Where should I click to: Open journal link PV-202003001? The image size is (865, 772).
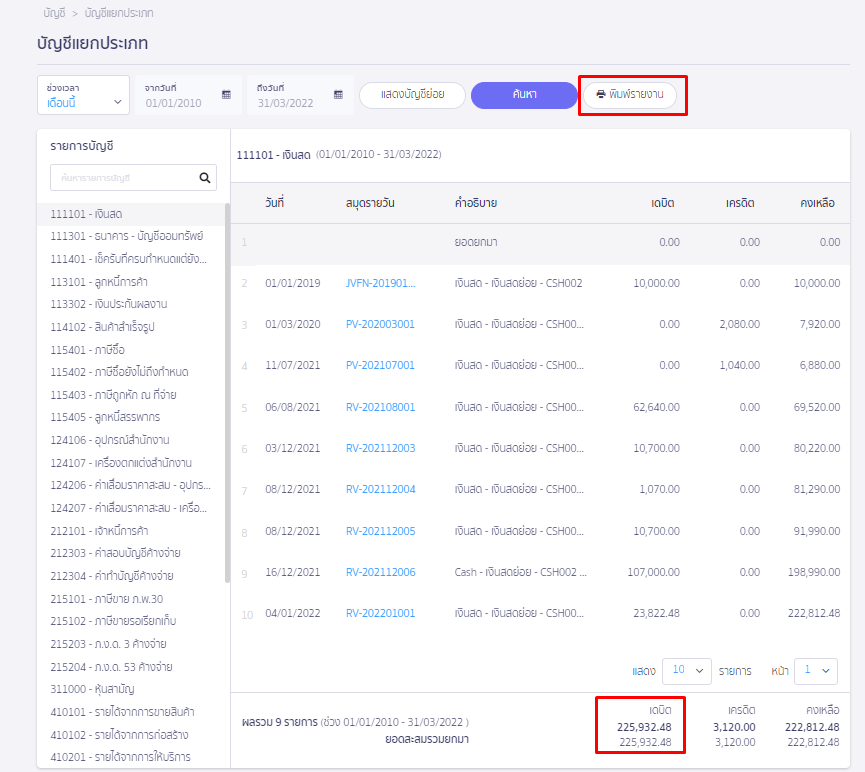point(380,324)
